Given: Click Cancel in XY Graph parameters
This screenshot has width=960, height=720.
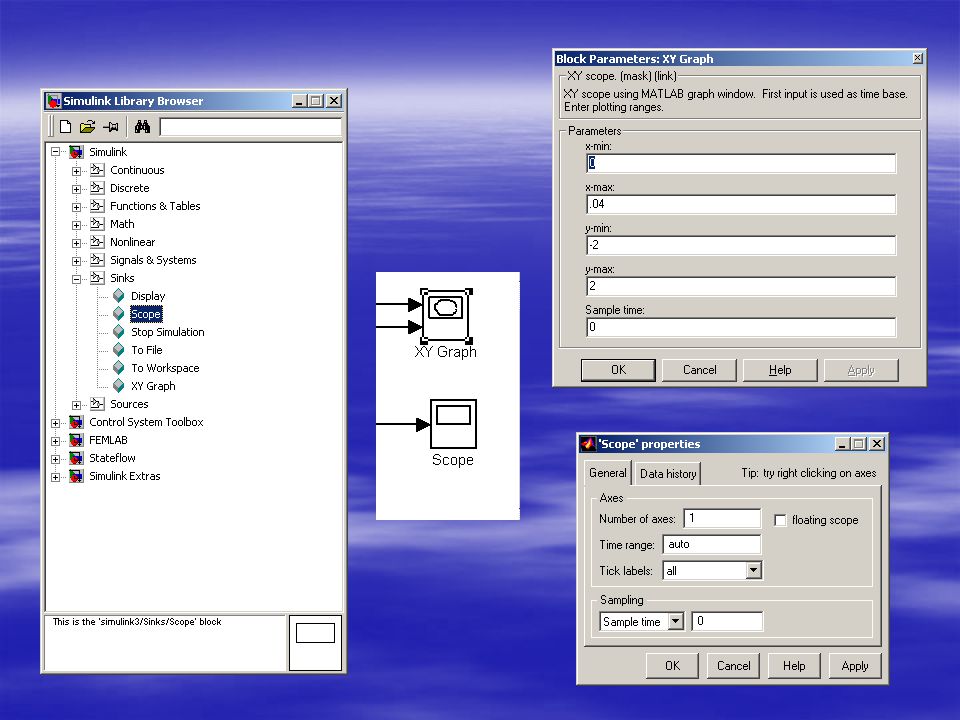Looking at the screenshot, I should [699, 370].
